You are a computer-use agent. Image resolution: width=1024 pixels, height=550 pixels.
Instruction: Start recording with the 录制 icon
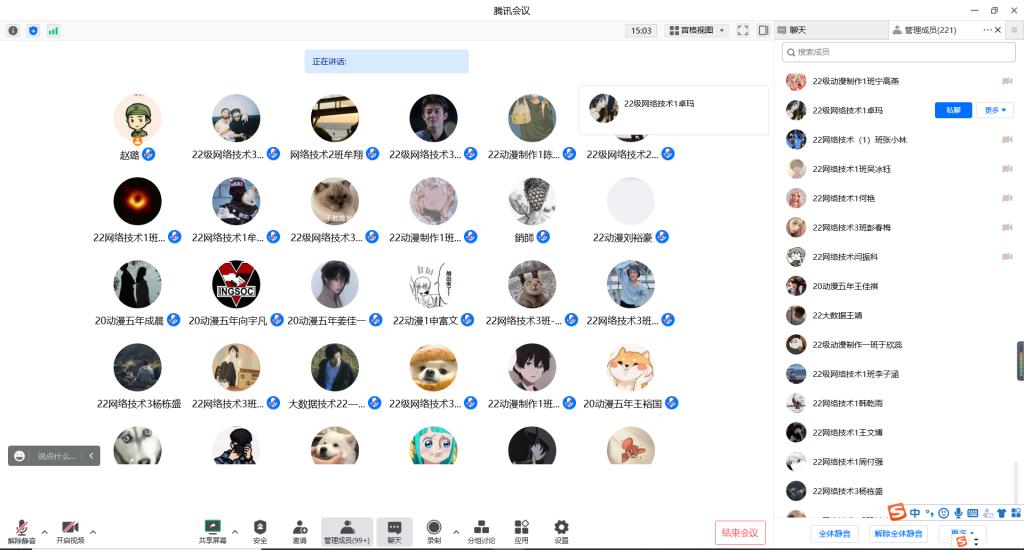(x=434, y=530)
